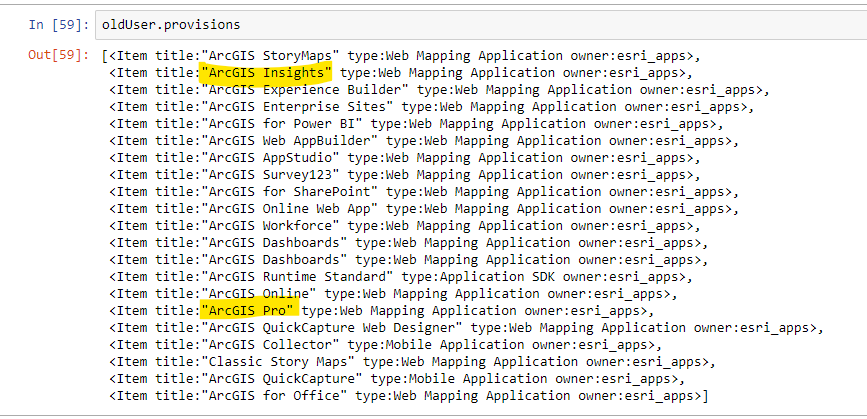Select the "ArcGIS Collector" row
Screen dimensions: 867x419
(x=385, y=345)
